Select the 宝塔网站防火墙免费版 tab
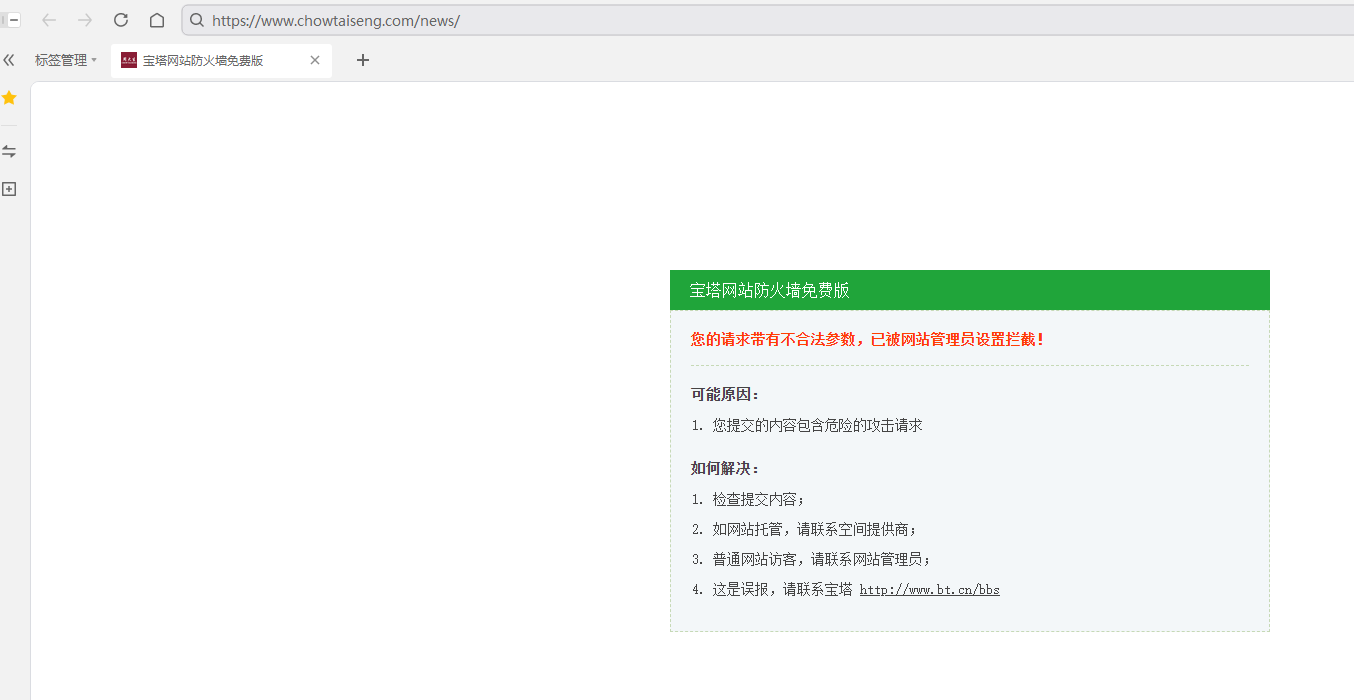Viewport: 1354px width, 700px height. (221, 60)
